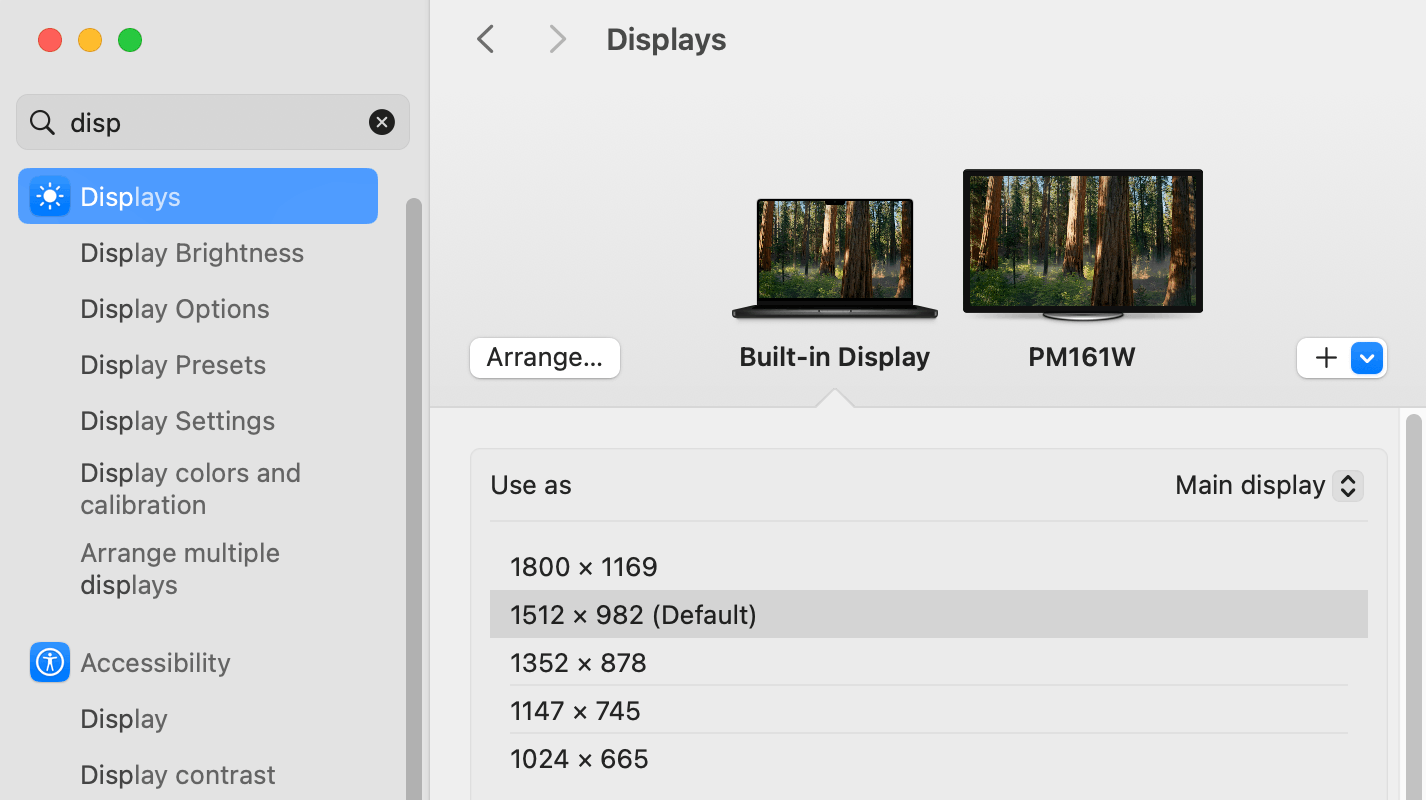The height and width of the screenshot is (800, 1426).
Task: Click the magnifying glass search icon
Action: pos(42,122)
